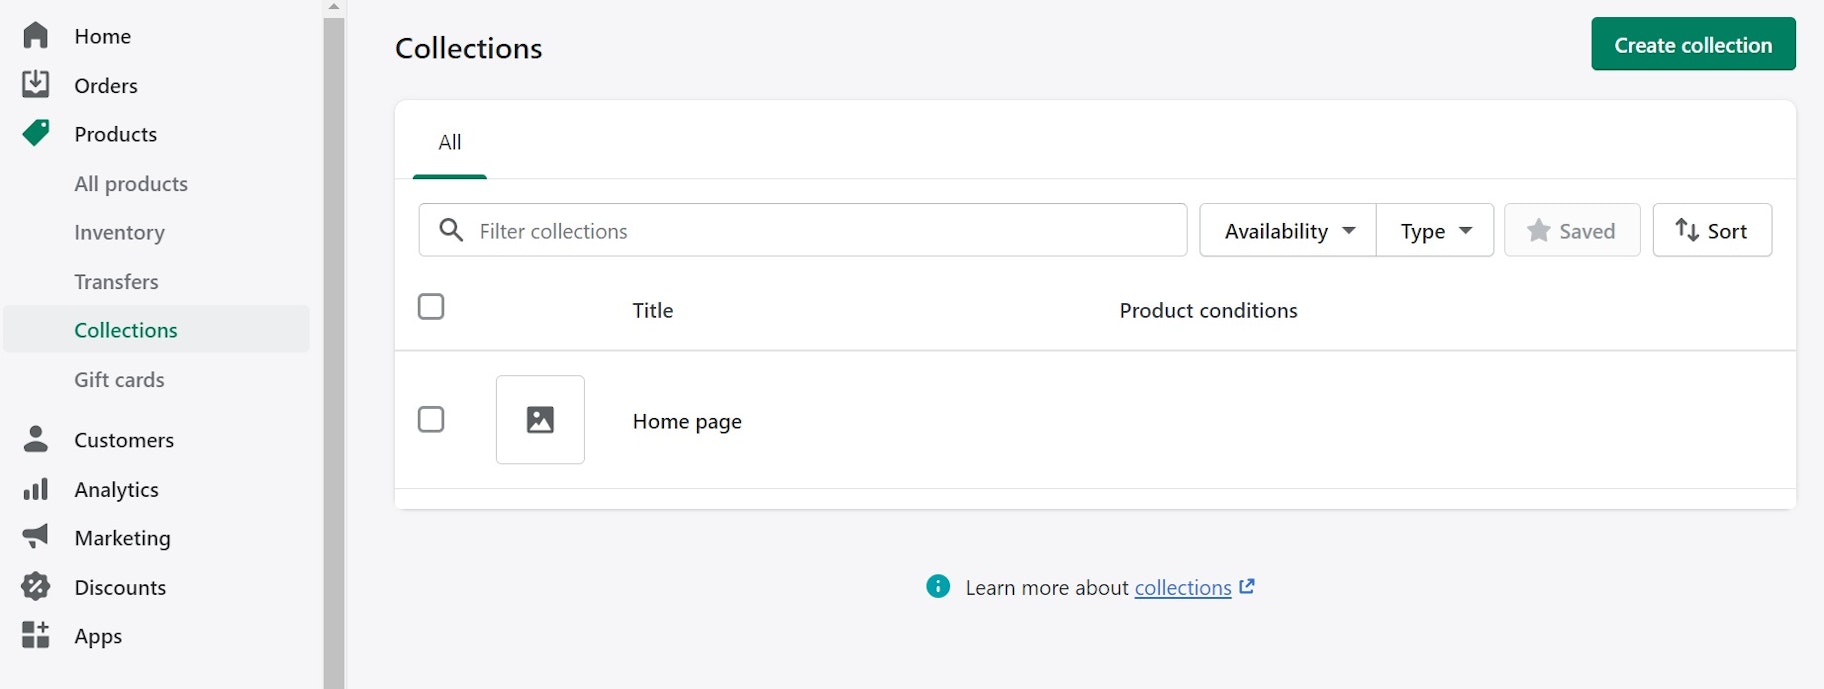Toggle the select-all collections checkbox
Viewport: 1824px width, 689px height.
(x=431, y=307)
